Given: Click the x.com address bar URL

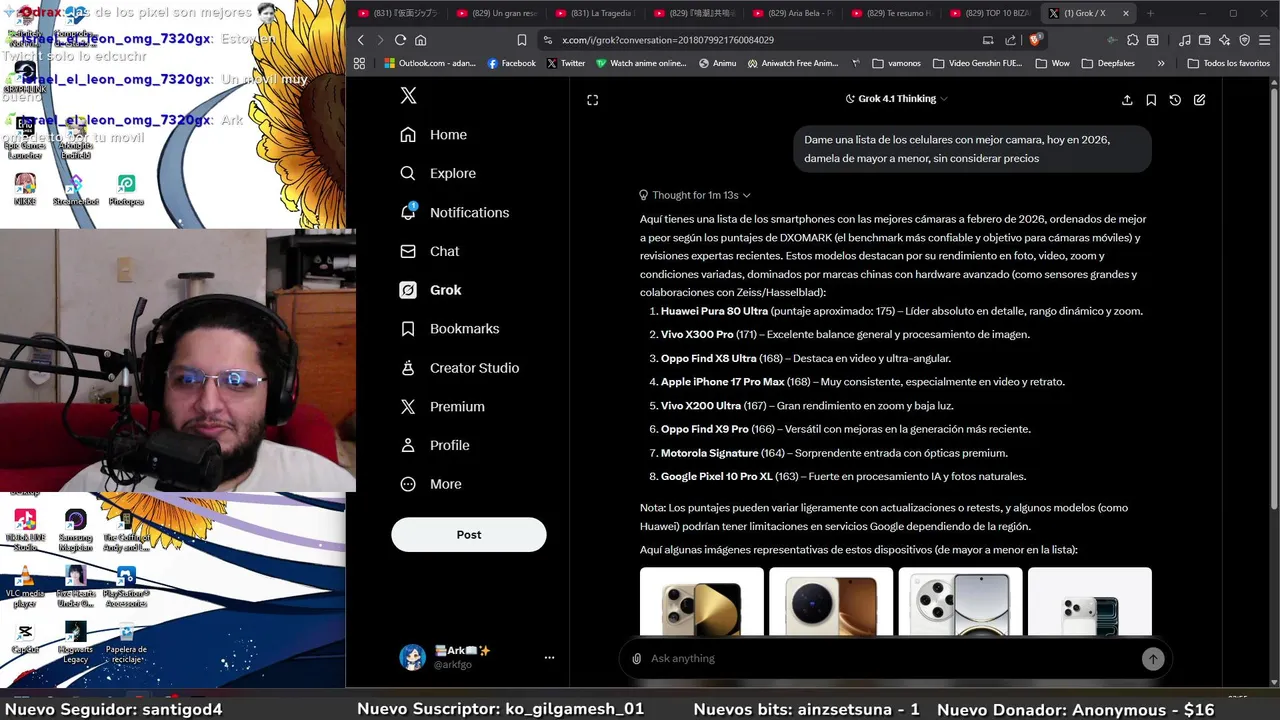Looking at the screenshot, I should point(668,40).
